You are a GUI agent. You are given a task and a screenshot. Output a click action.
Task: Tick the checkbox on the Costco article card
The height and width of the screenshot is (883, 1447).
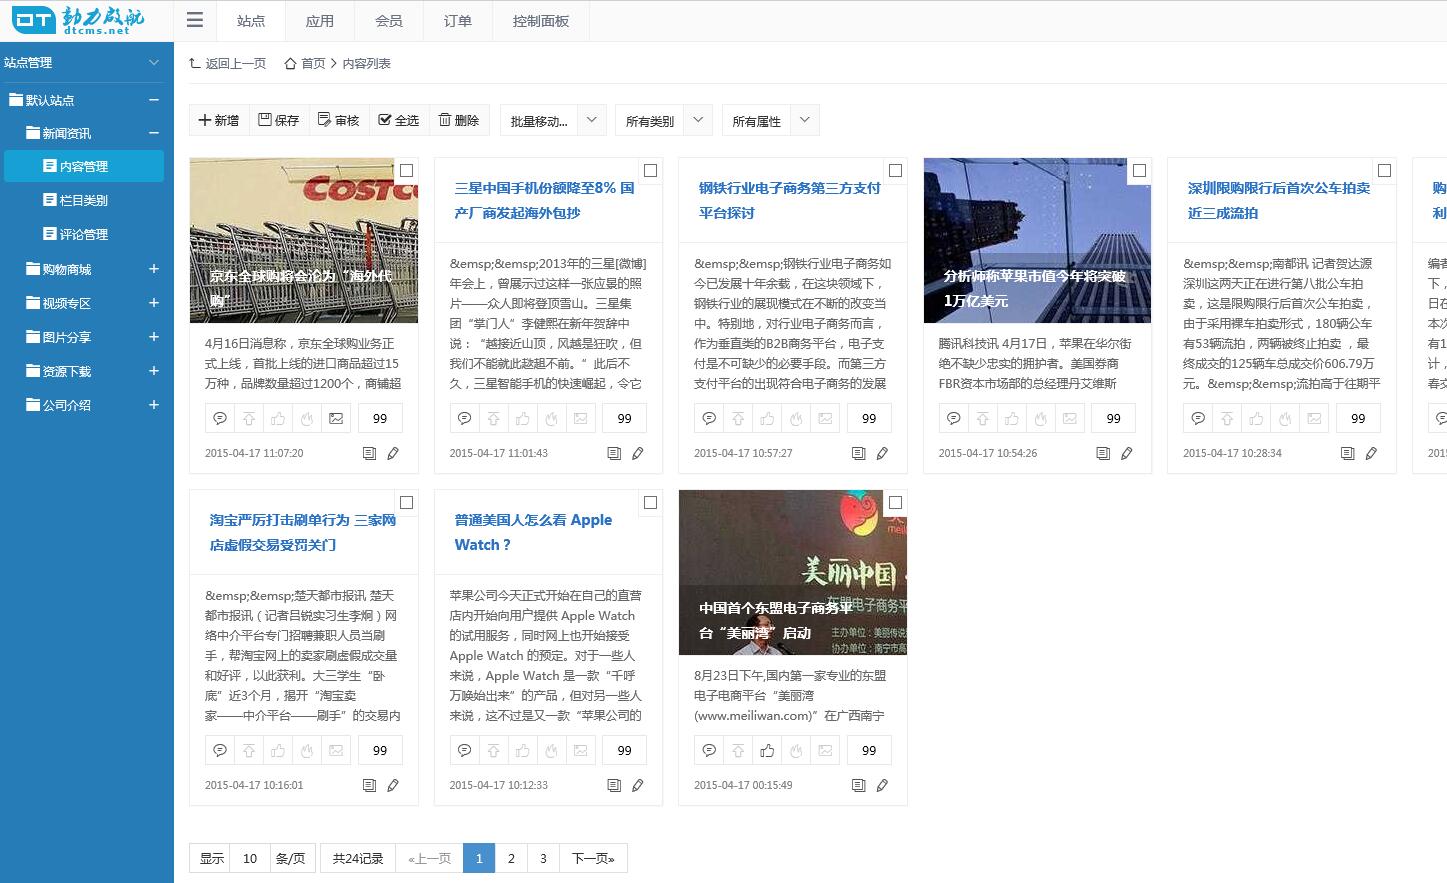406,170
